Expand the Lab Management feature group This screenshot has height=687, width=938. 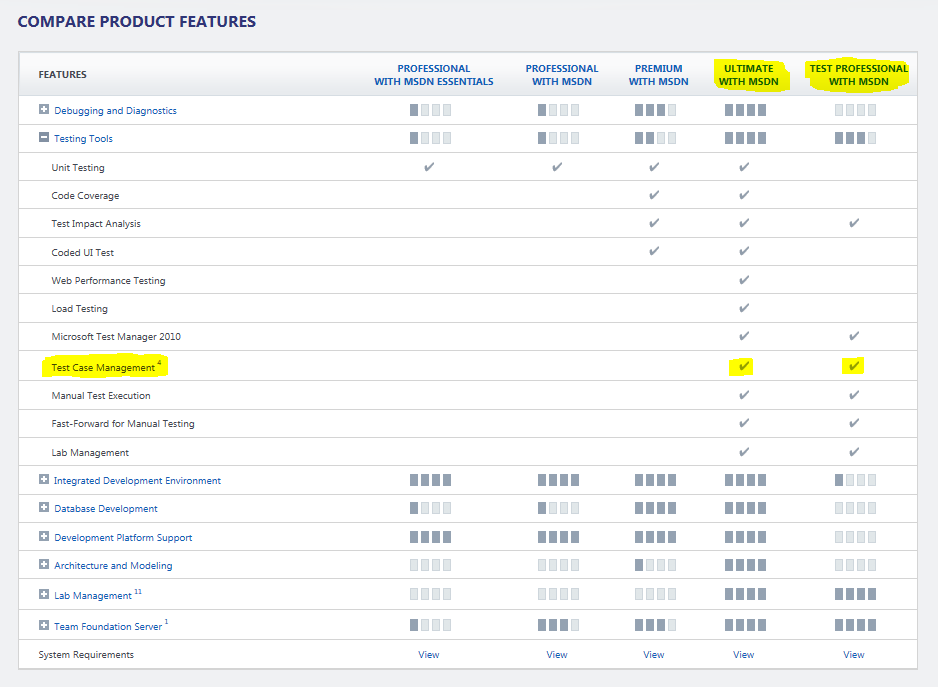[x=44, y=594]
